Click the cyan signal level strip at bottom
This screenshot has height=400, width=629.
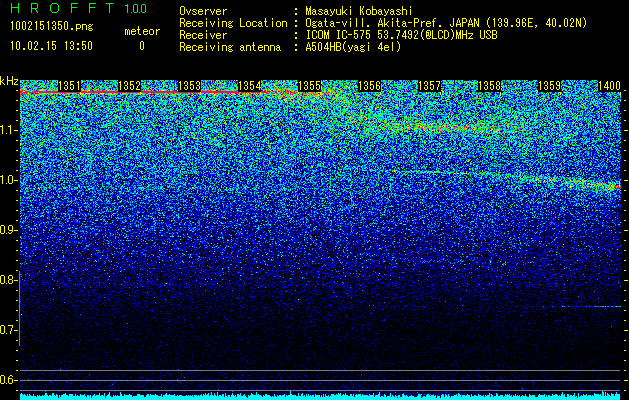[x=321, y=396]
